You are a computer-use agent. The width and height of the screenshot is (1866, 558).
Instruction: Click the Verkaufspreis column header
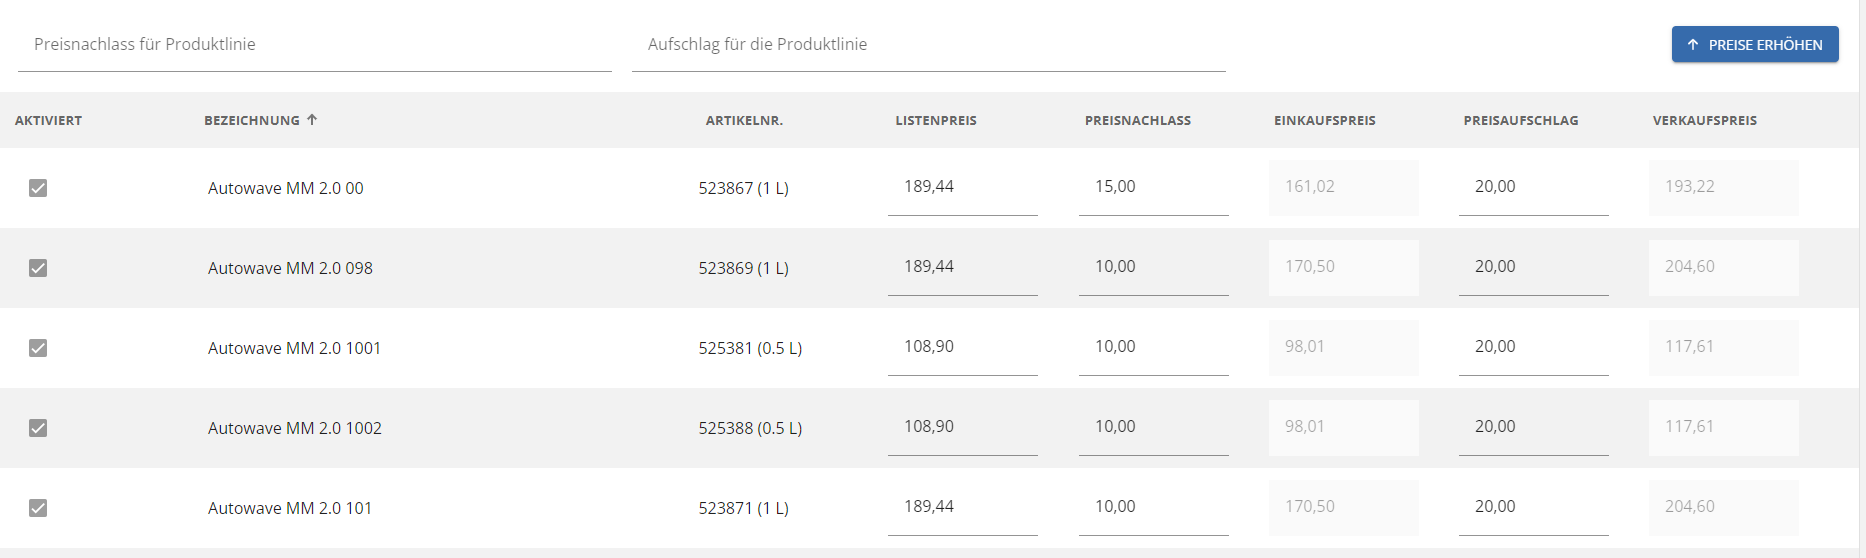pyautogui.click(x=1705, y=120)
